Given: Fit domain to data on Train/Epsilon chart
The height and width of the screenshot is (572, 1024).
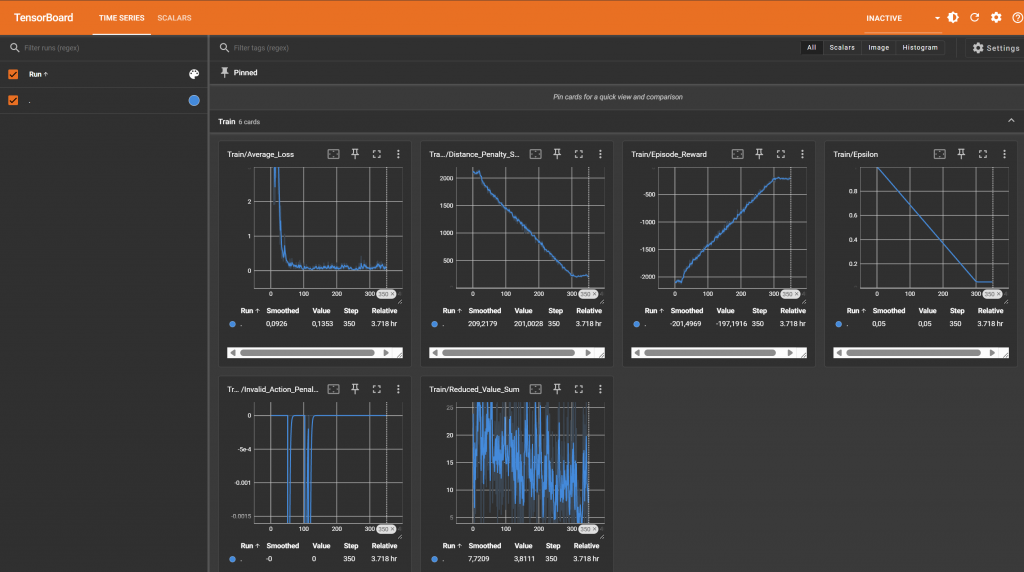Looking at the screenshot, I should click(x=939, y=154).
